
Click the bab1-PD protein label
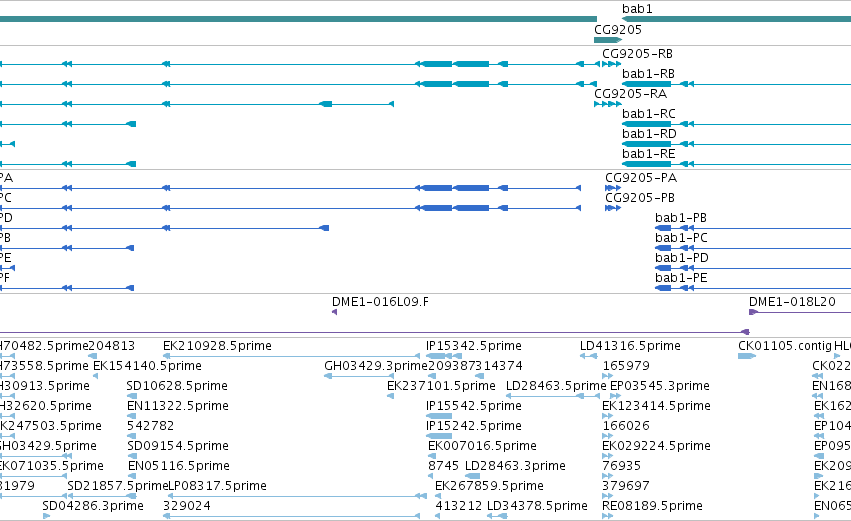point(682,258)
